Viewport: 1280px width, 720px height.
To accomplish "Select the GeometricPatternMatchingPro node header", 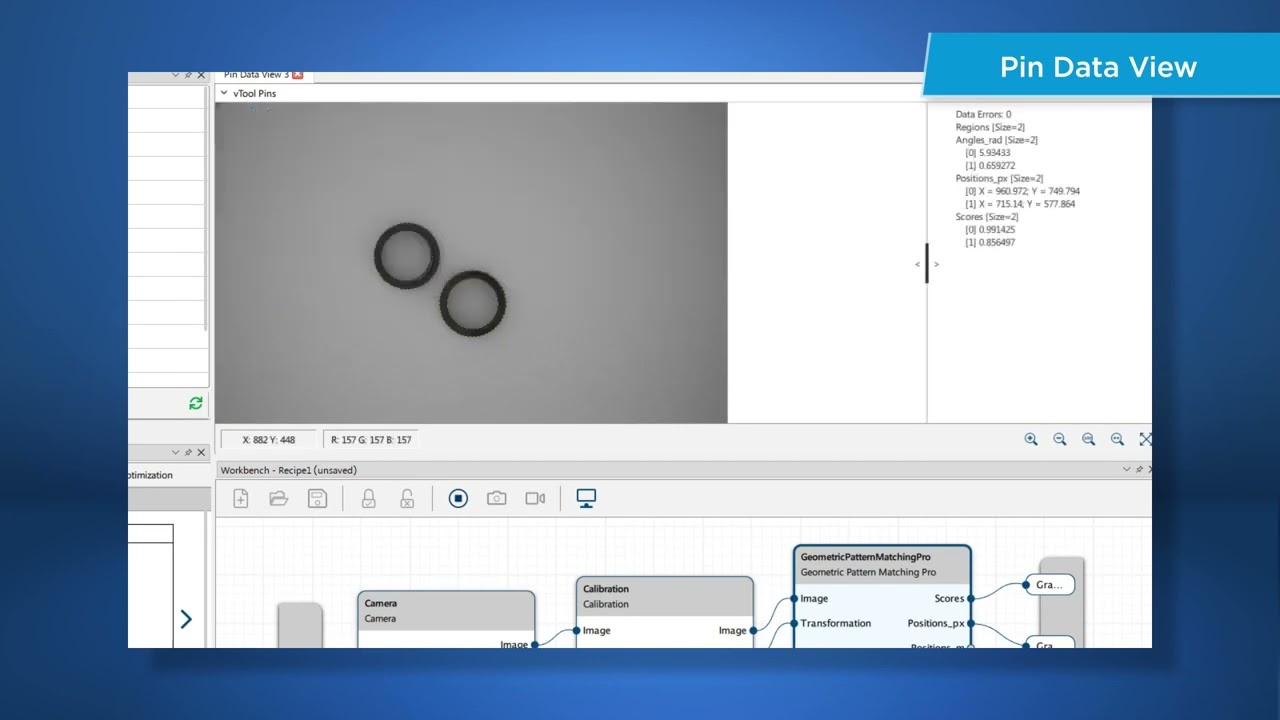I will [x=882, y=564].
